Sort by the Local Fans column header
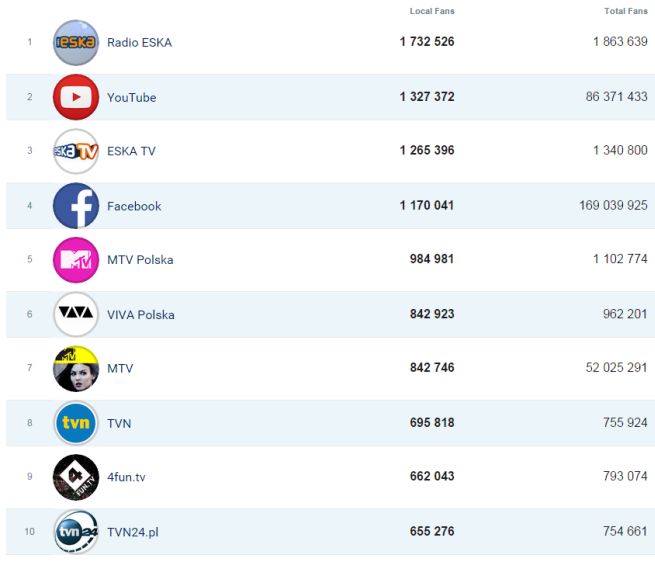Image resolution: width=655 pixels, height=562 pixels. pos(432,11)
